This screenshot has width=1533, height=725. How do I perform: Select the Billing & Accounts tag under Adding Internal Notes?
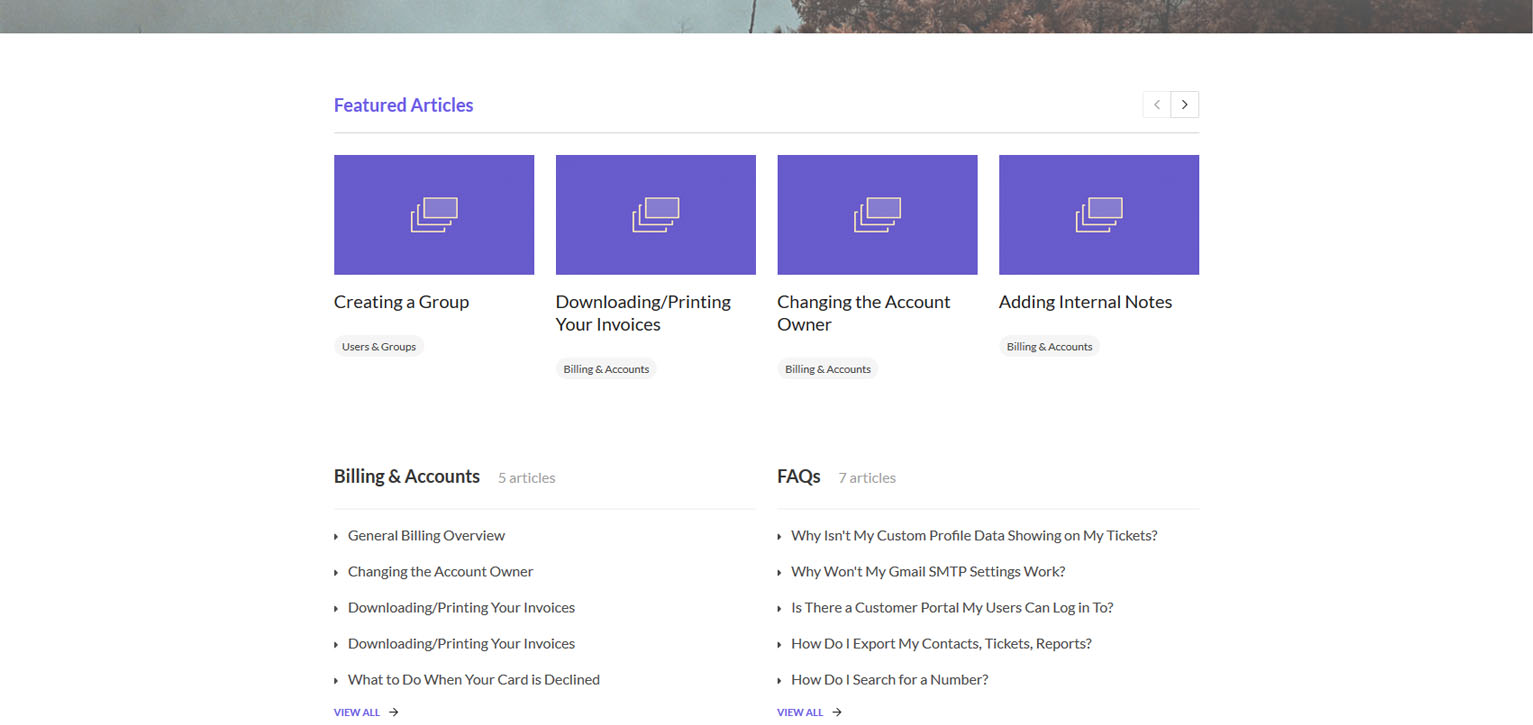click(x=1049, y=346)
